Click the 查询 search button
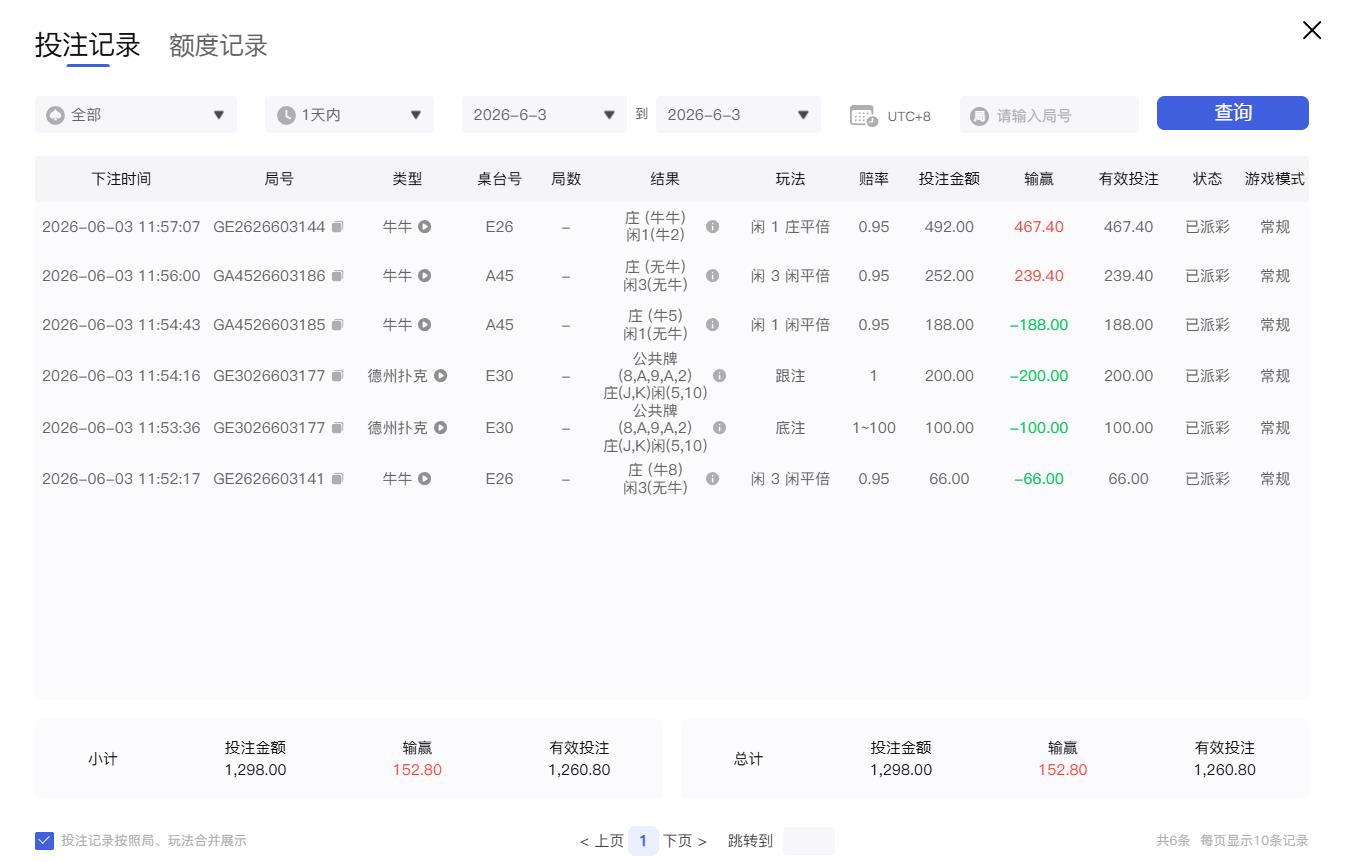Screen dimensions: 1354x862 [1233, 113]
